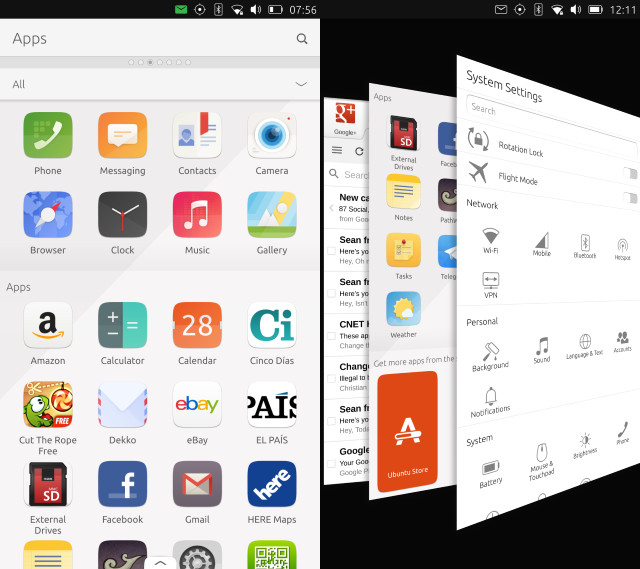Open Brightness settings
The width and height of the screenshot is (640, 569).
coord(585,445)
